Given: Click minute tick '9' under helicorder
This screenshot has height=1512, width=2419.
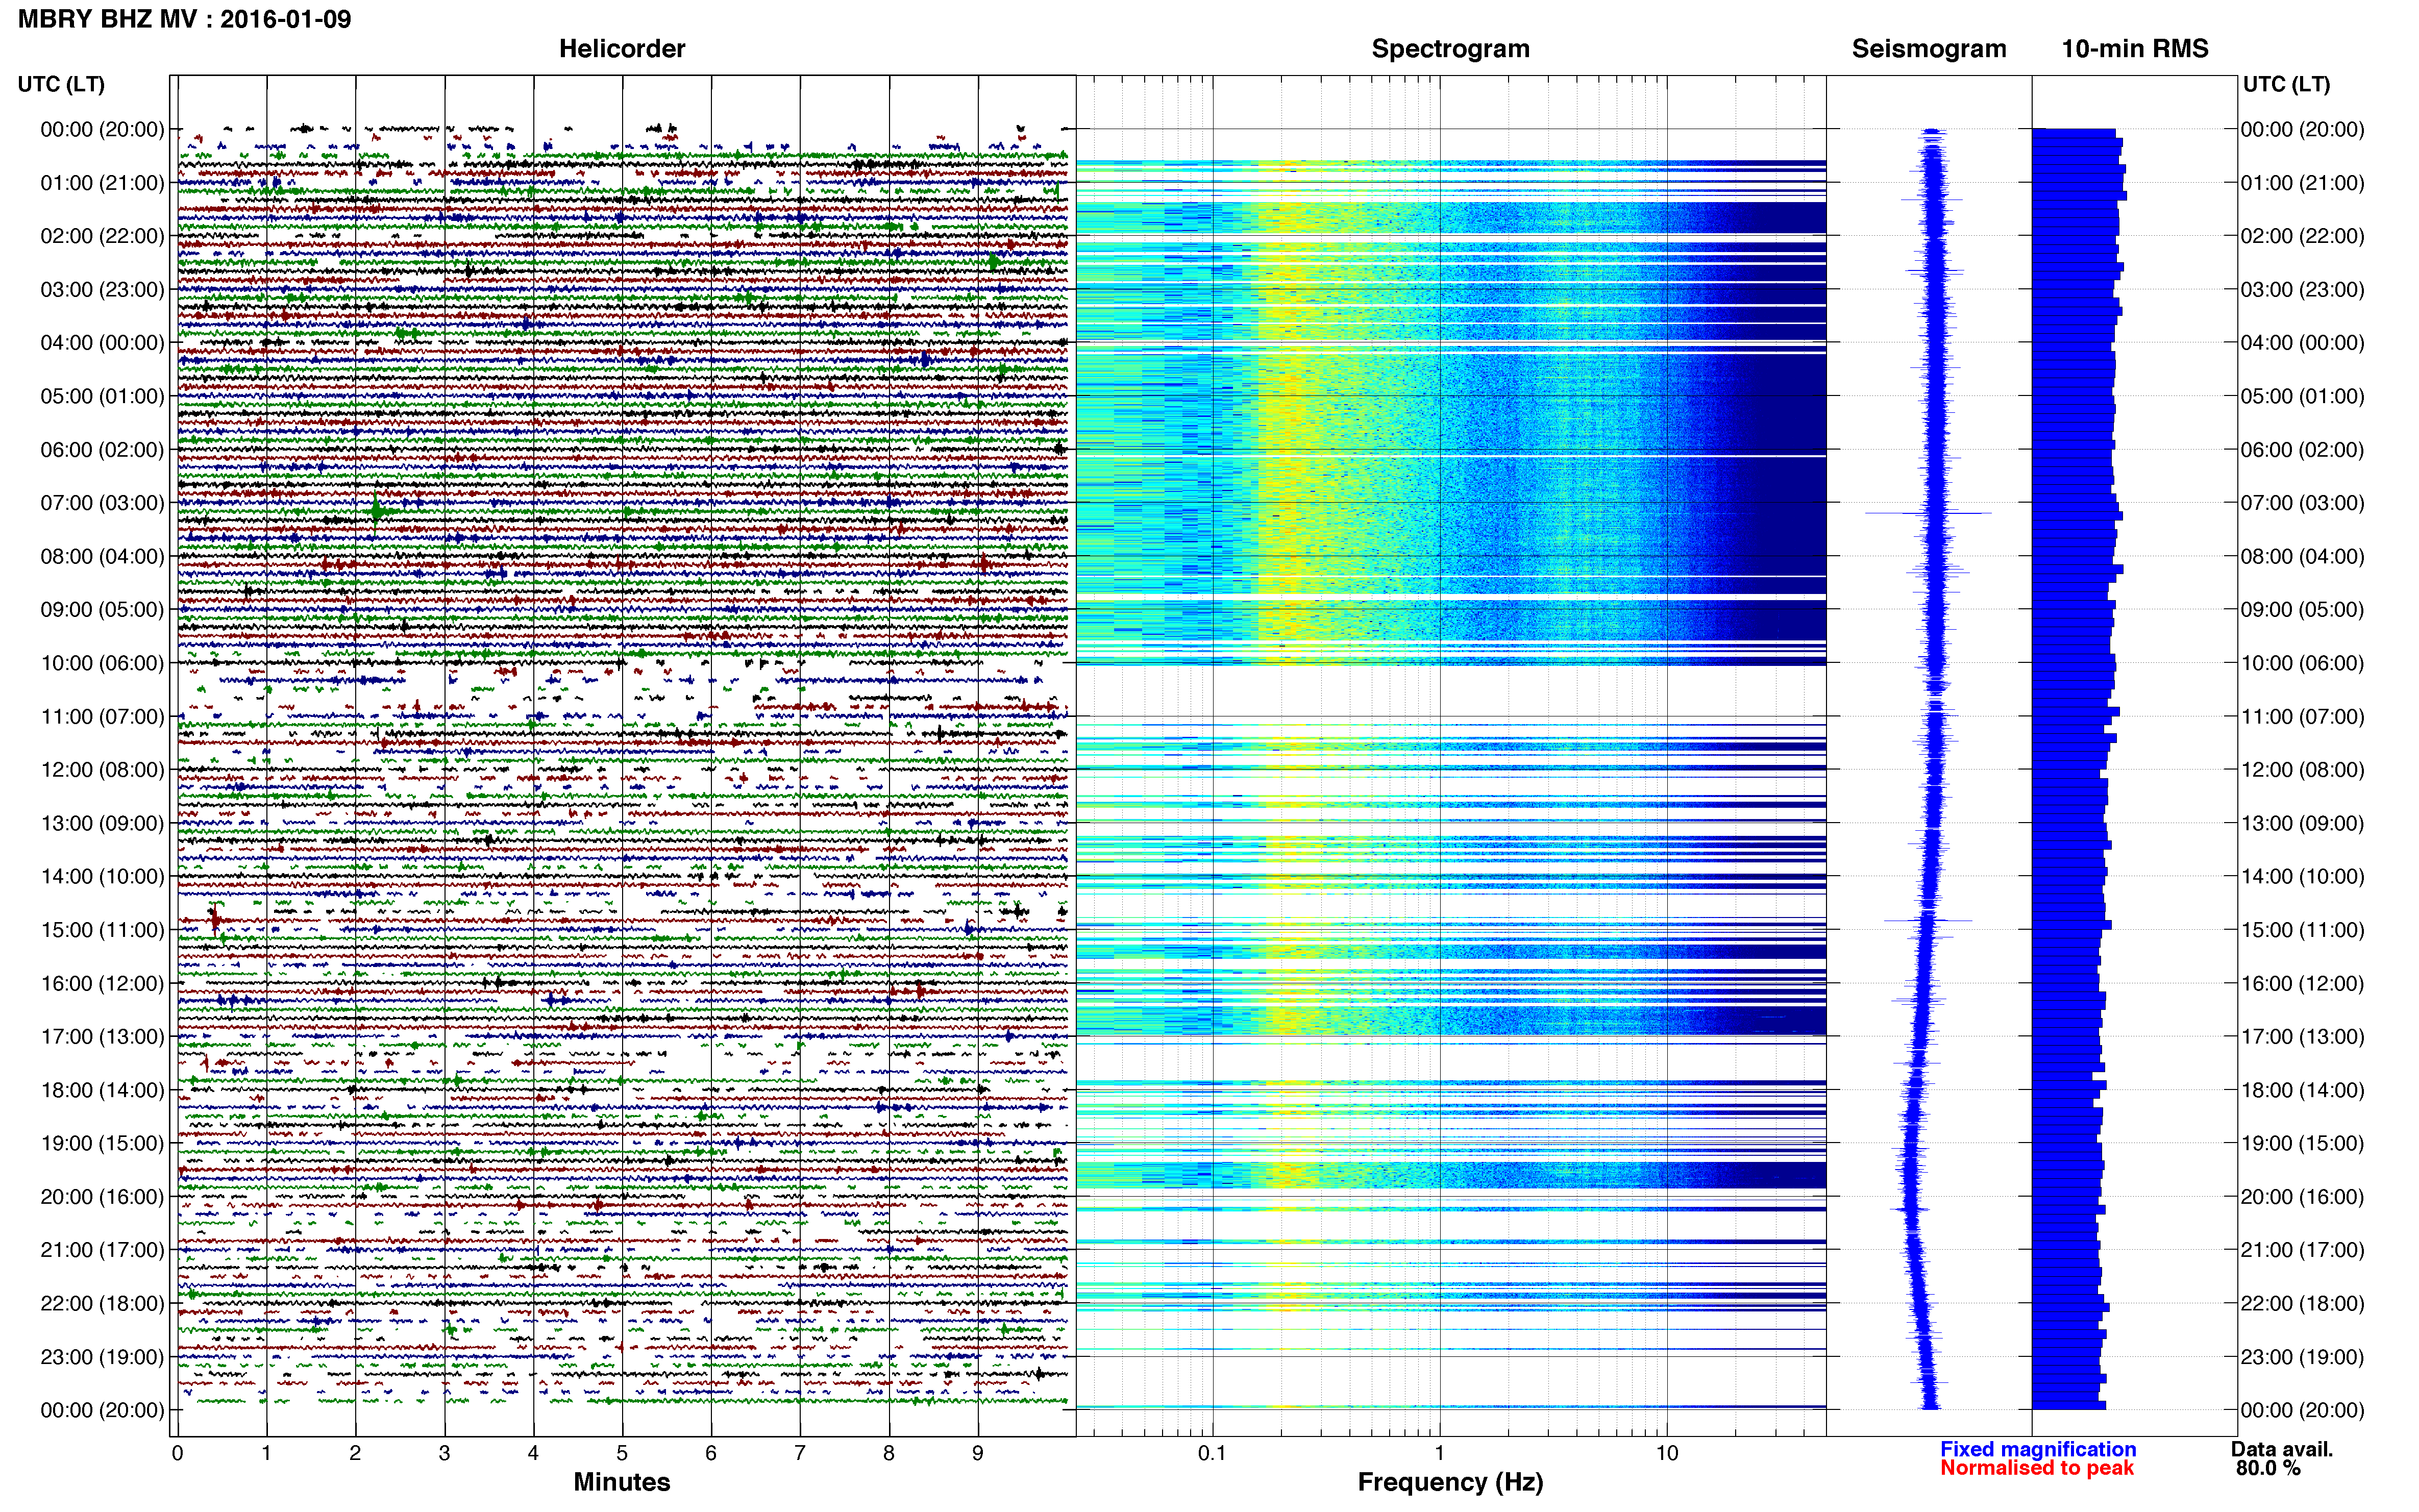Looking at the screenshot, I should click(x=978, y=1454).
